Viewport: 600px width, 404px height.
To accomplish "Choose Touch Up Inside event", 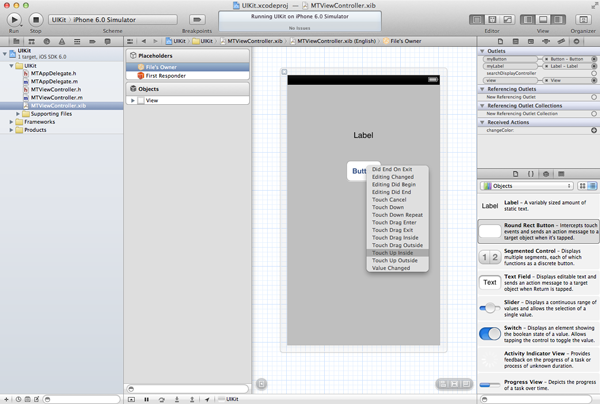I will click(x=398, y=253).
